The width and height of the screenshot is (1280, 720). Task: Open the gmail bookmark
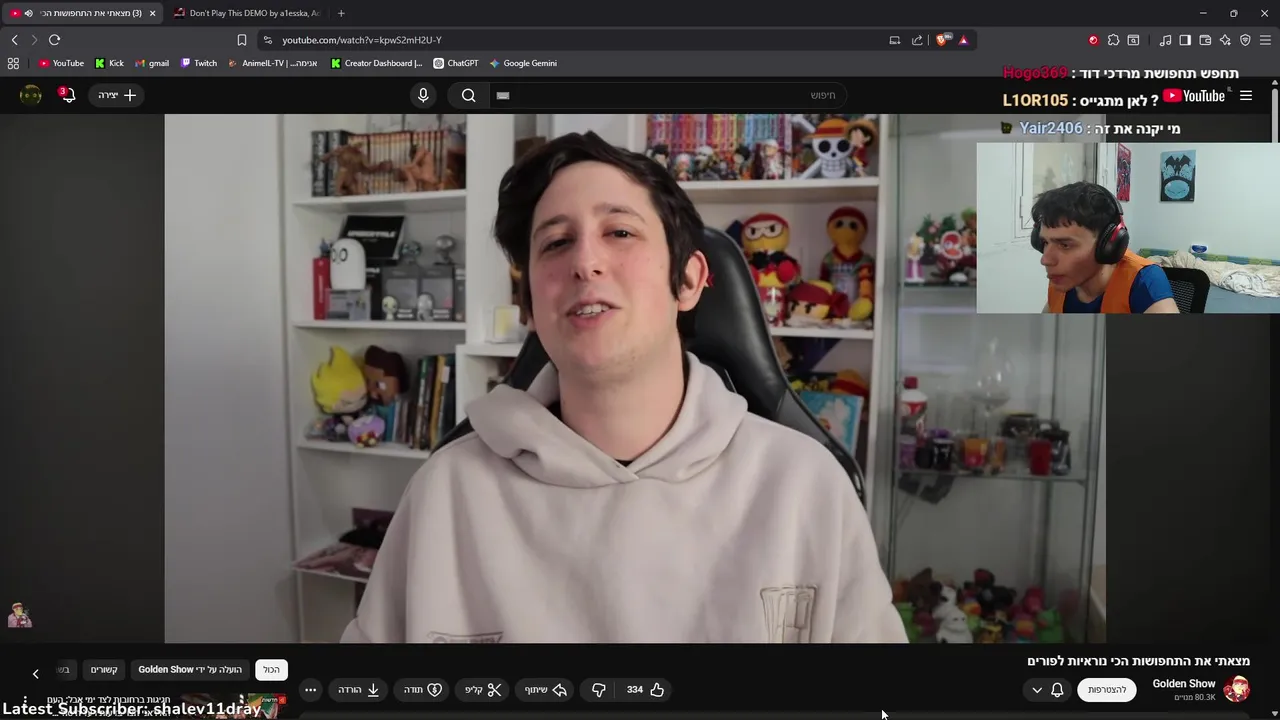point(152,63)
